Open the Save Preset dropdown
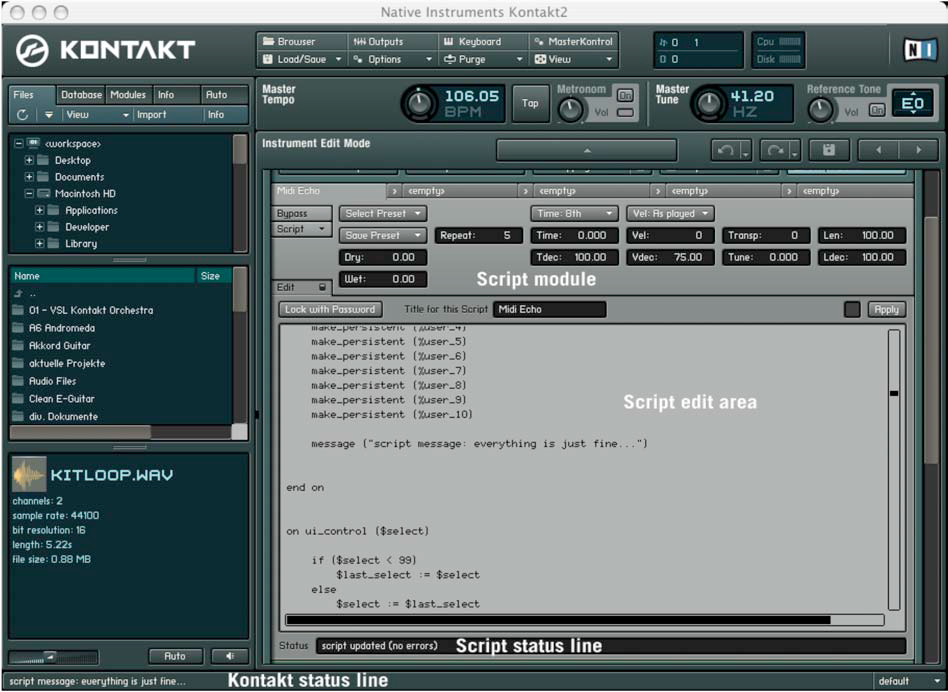 coord(383,236)
